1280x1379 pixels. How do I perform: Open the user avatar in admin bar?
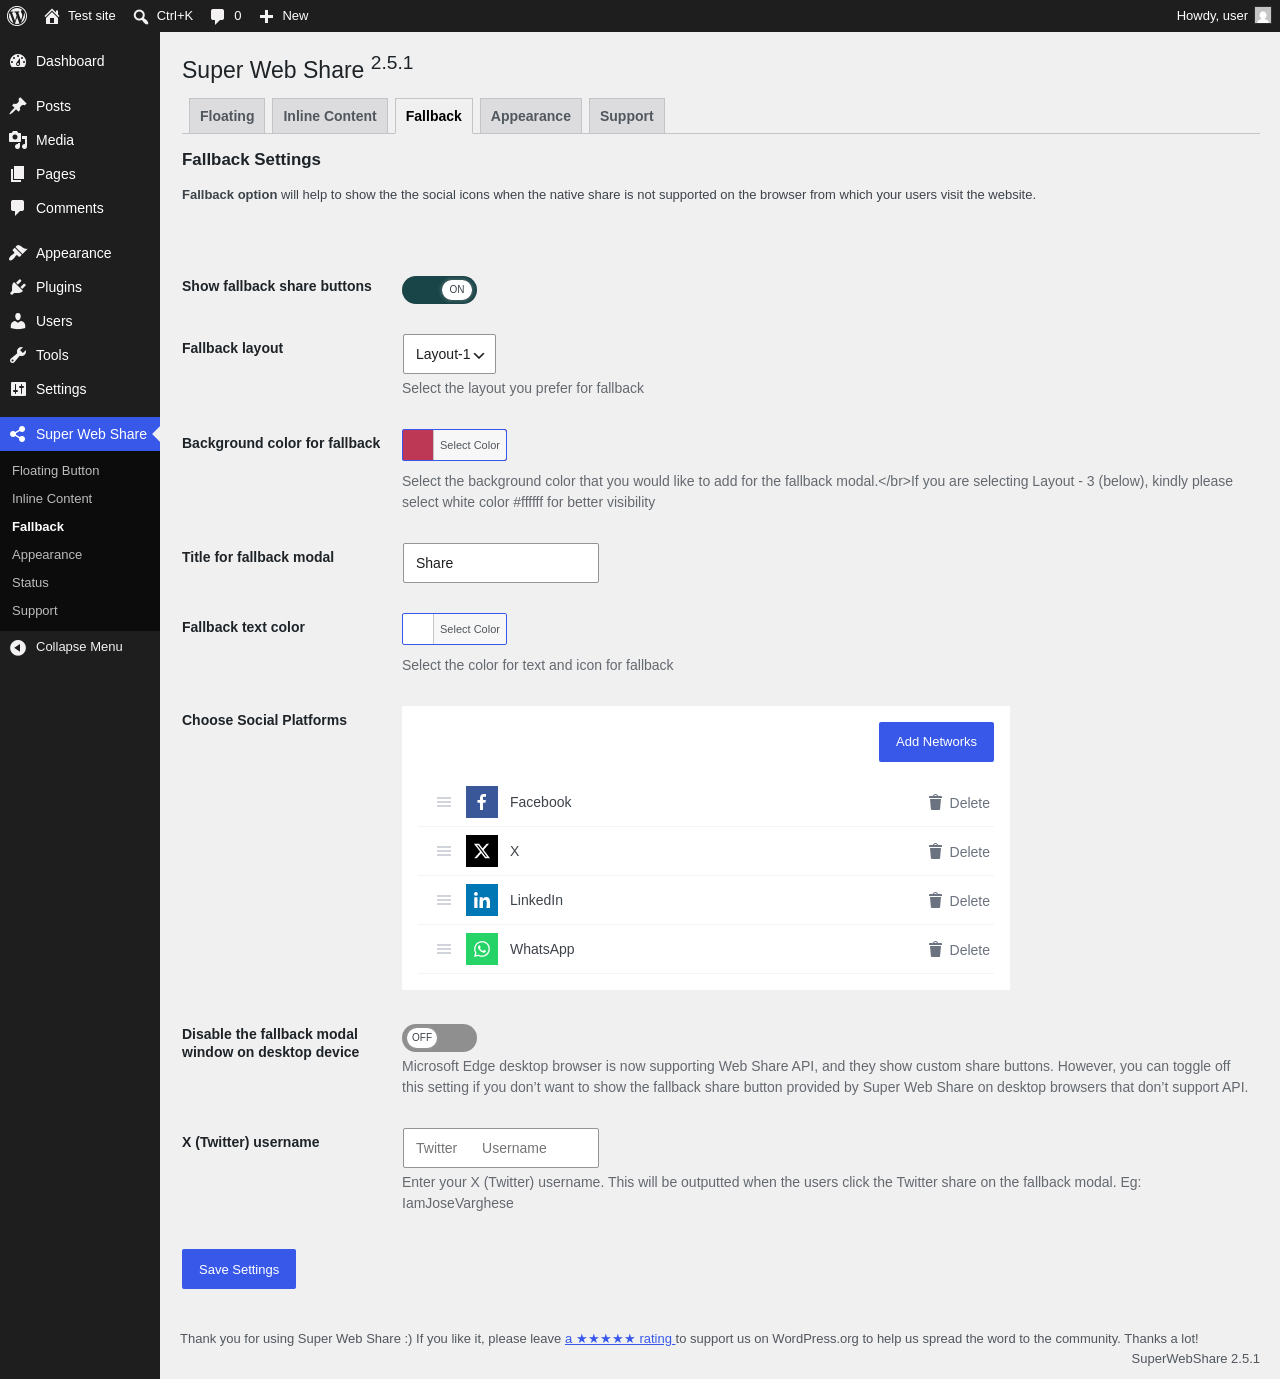[x=1263, y=16]
